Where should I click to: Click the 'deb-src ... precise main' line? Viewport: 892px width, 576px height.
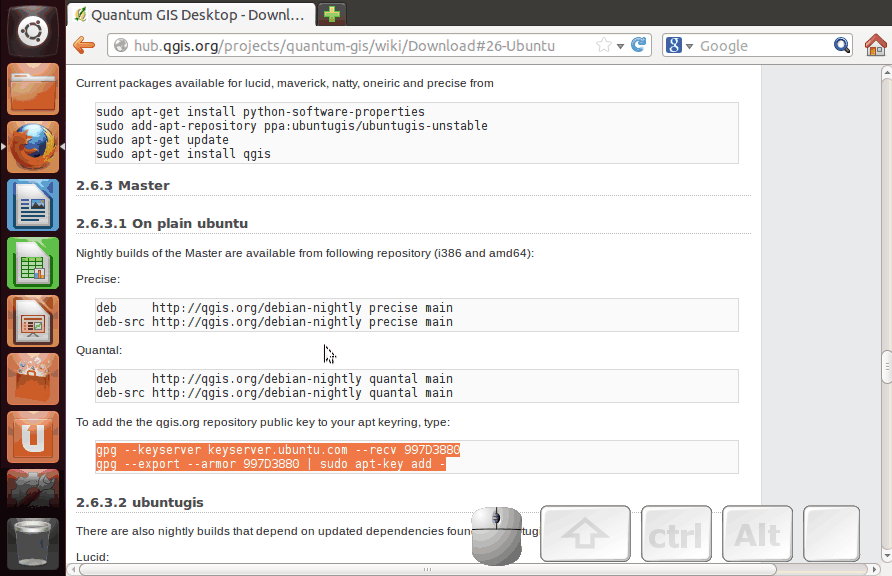point(274,322)
